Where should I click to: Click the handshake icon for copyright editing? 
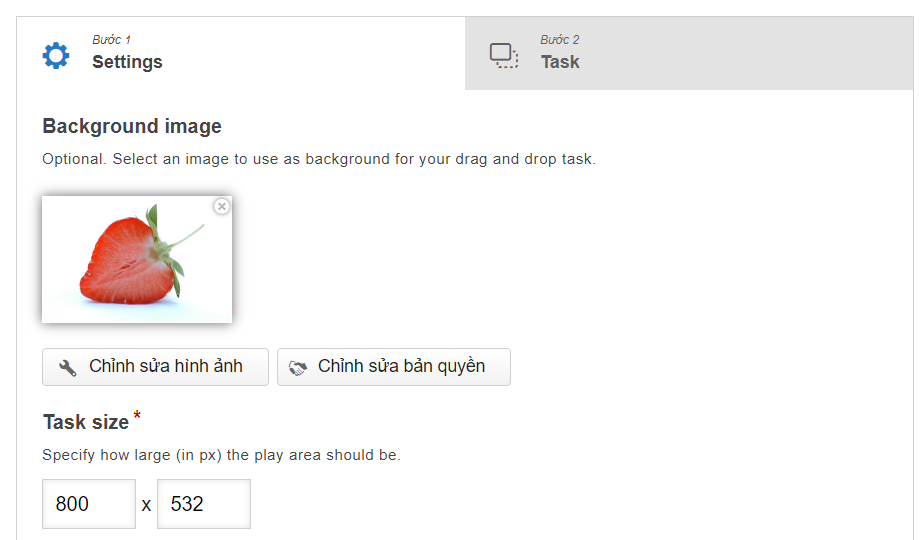pyautogui.click(x=298, y=368)
